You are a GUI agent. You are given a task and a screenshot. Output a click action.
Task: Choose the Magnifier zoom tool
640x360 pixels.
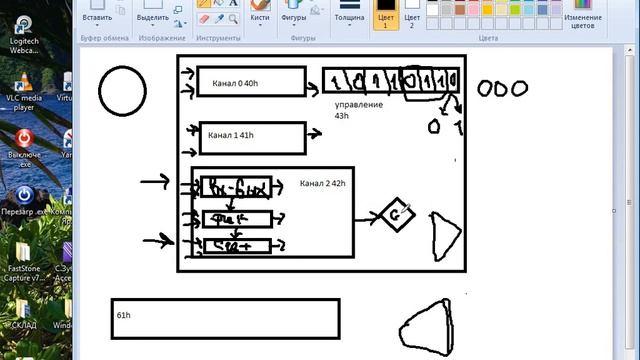(233, 19)
